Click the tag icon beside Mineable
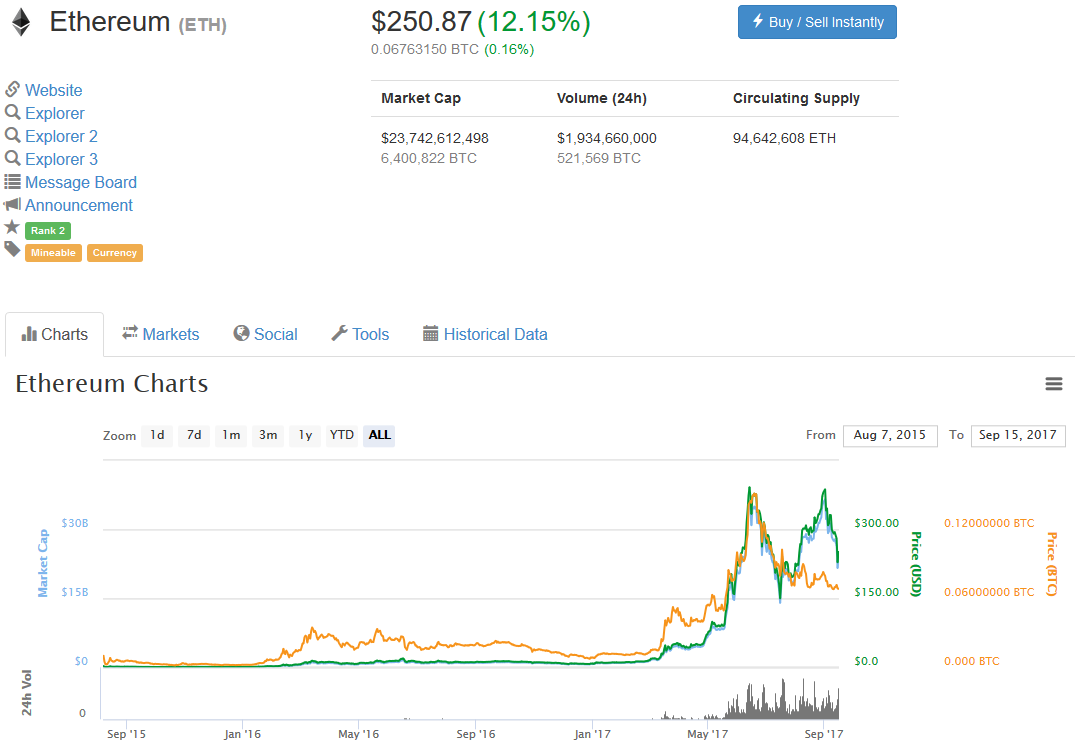This screenshot has width=1091, height=749. (x=12, y=249)
